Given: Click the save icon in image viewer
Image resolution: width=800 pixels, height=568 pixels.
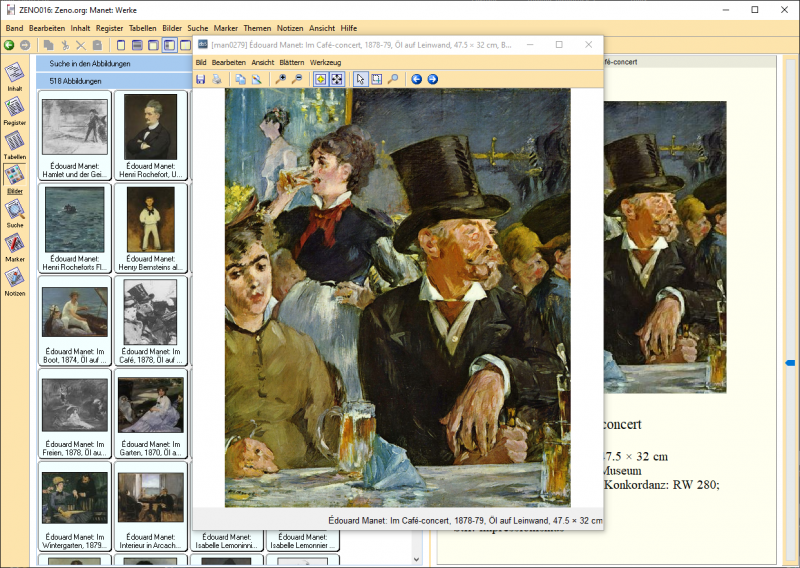Looking at the screenshot, I should (x=201, y=79).
